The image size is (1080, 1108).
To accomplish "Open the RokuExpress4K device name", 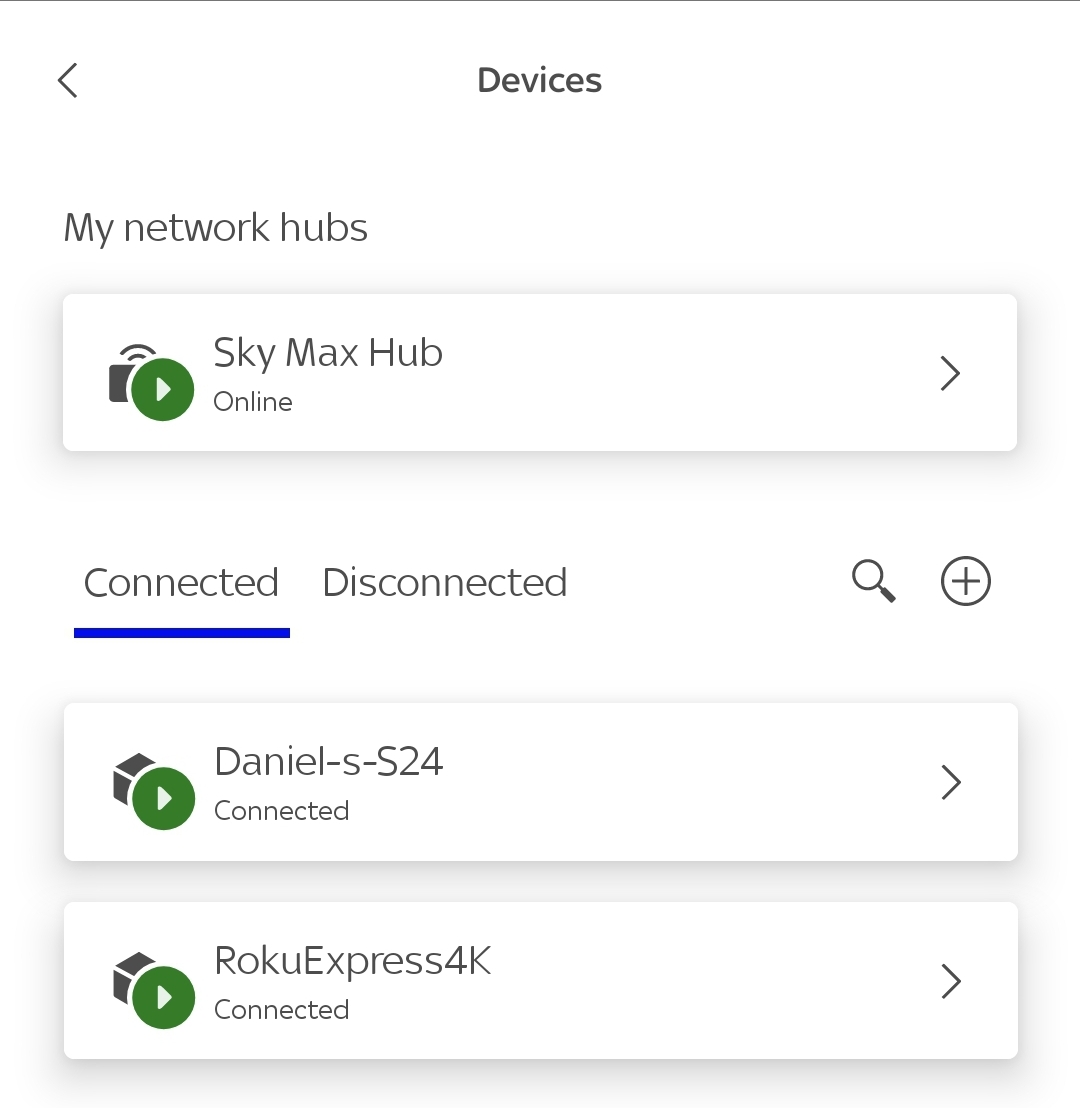I will 353,961.
